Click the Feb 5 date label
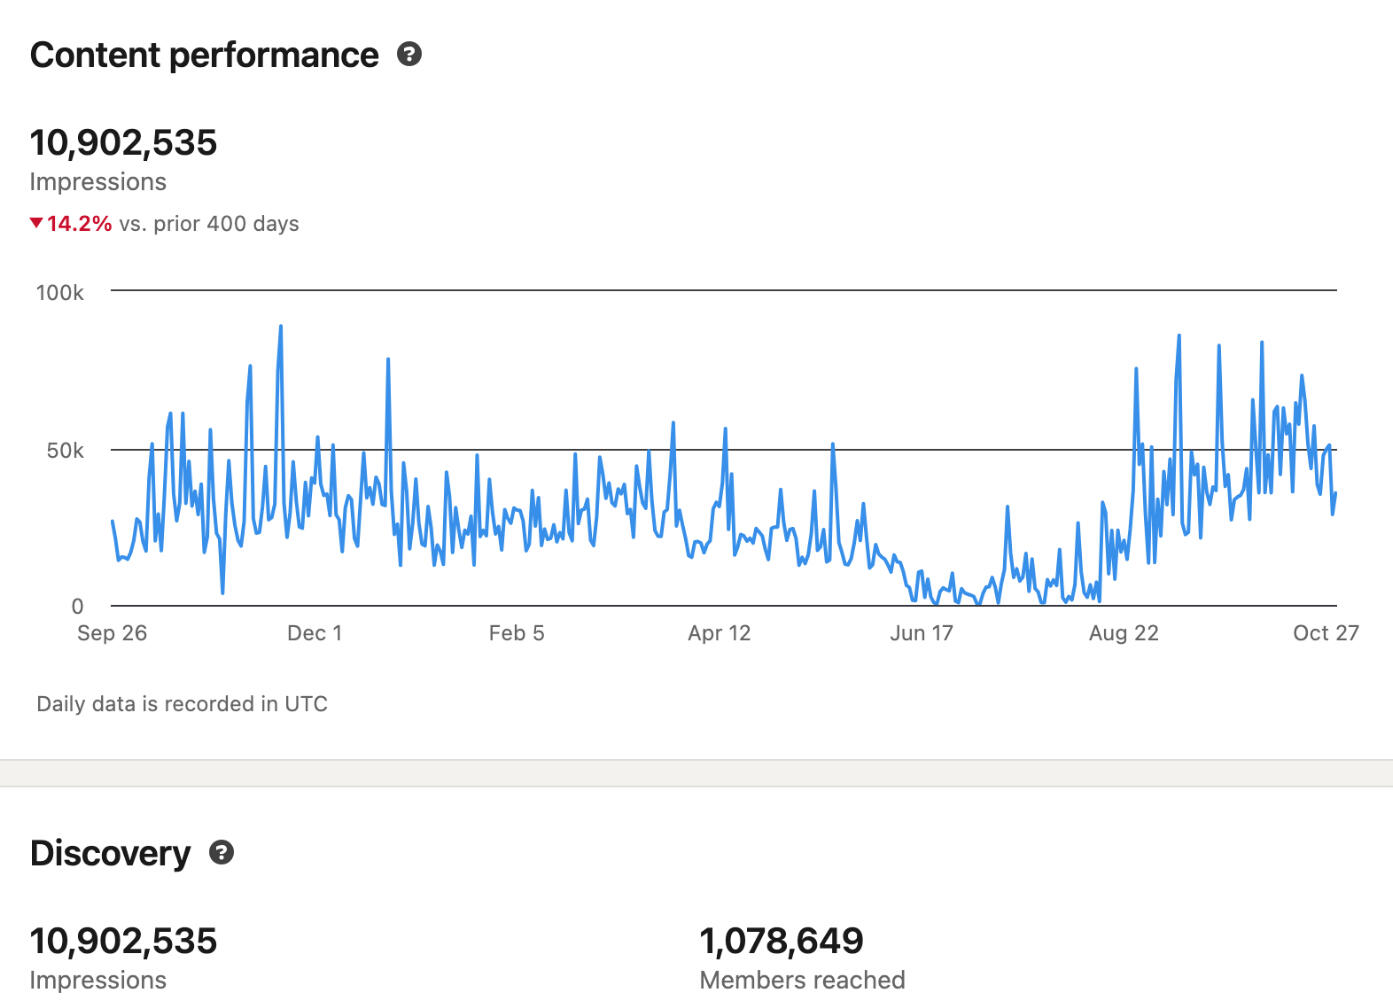The width and height of the screenshot is (1393, 1000). [516, 633]
